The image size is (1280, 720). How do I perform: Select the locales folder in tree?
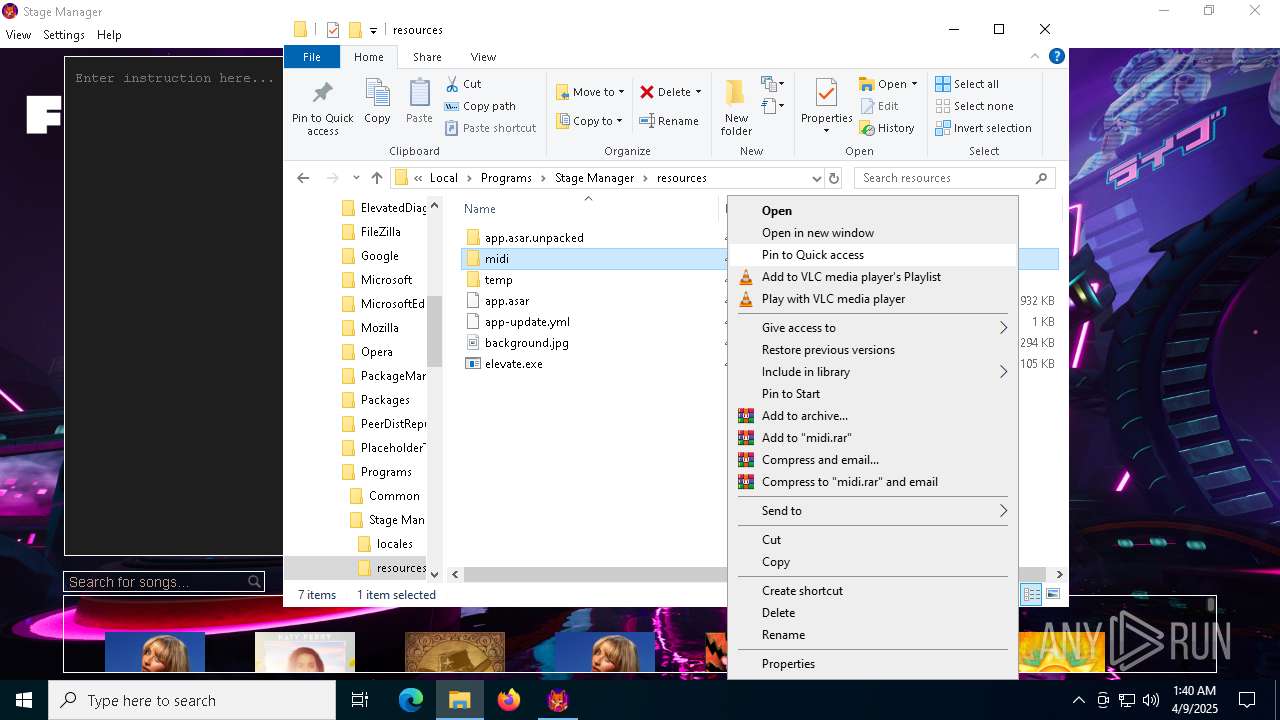tap(394, 544)
